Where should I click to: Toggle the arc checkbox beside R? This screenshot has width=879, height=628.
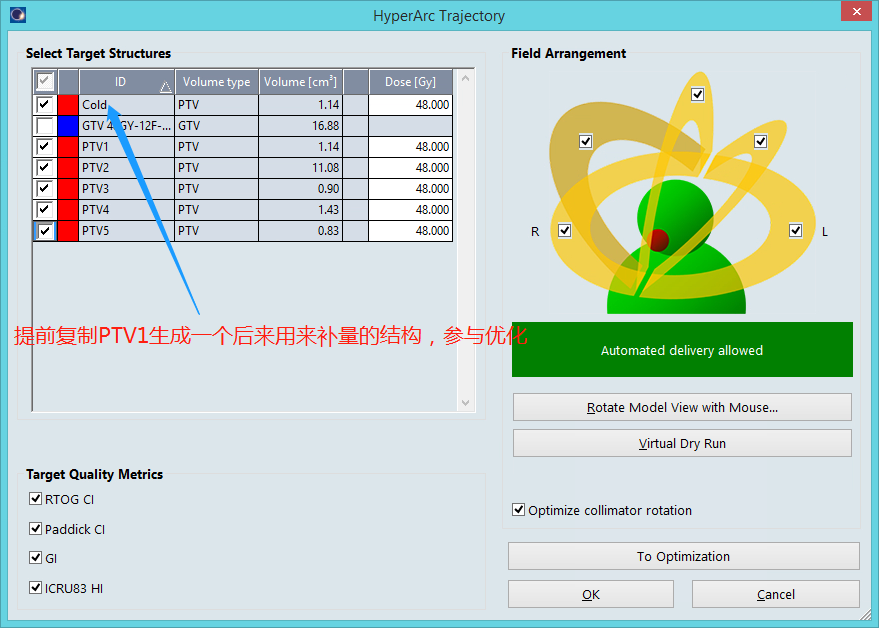pos(565,230)
